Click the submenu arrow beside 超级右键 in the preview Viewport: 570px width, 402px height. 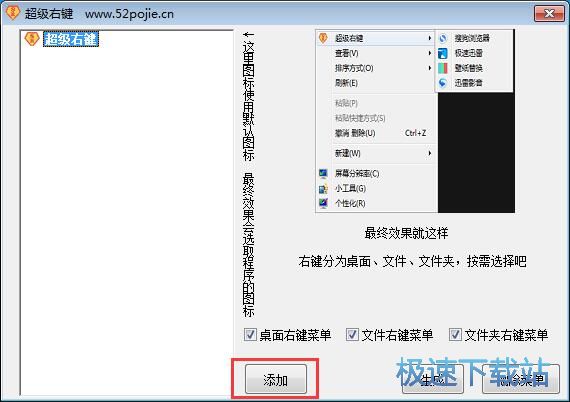pos(430,38)
